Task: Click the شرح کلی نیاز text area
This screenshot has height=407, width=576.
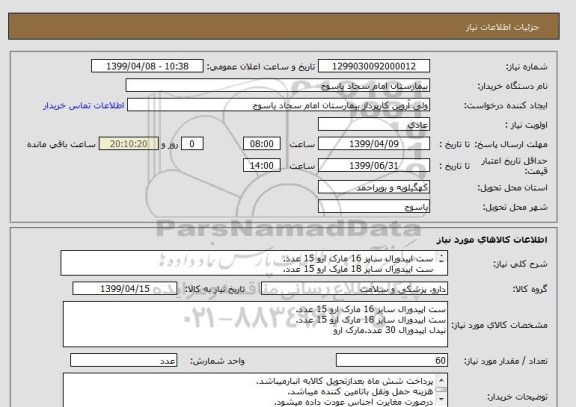Action: 254,263
